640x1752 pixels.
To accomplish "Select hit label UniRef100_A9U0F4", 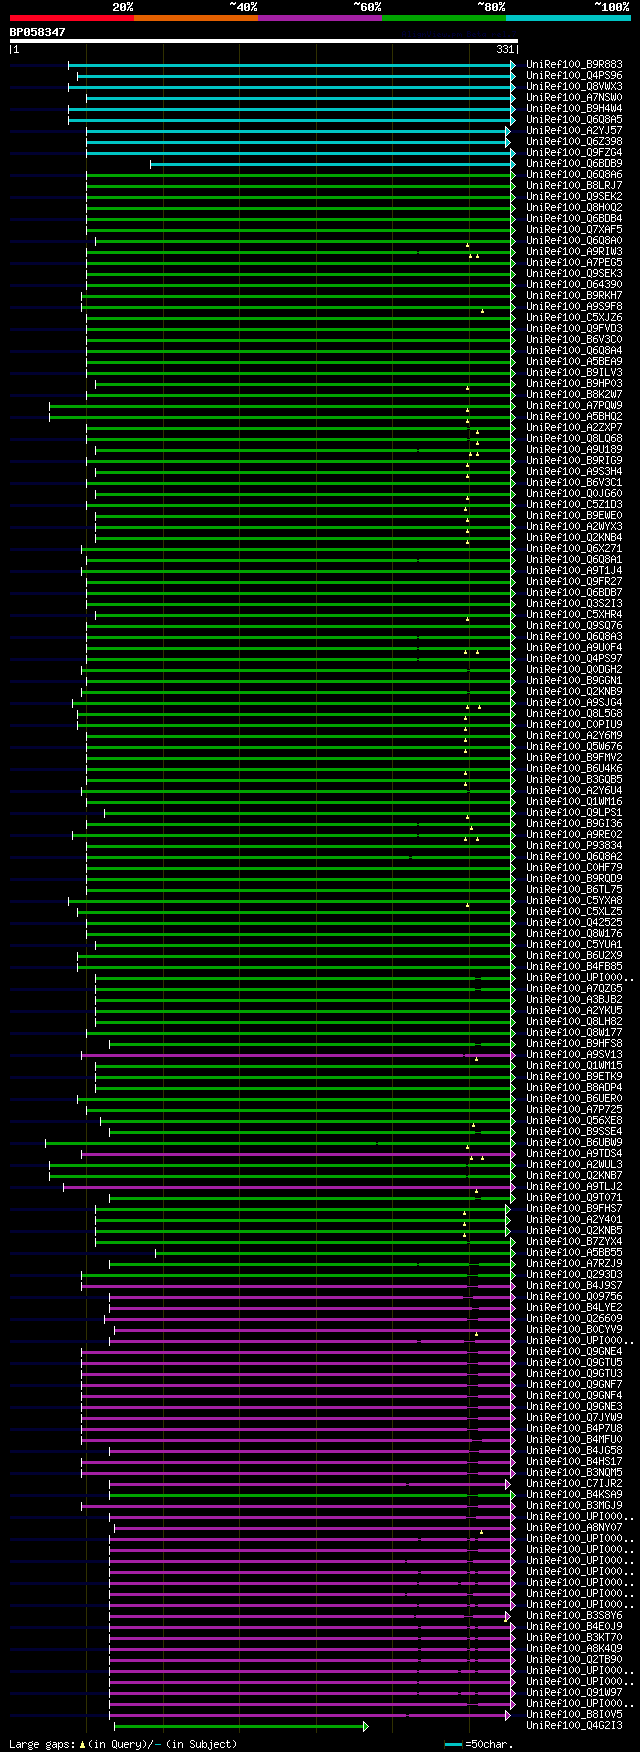I will (574, 648).
